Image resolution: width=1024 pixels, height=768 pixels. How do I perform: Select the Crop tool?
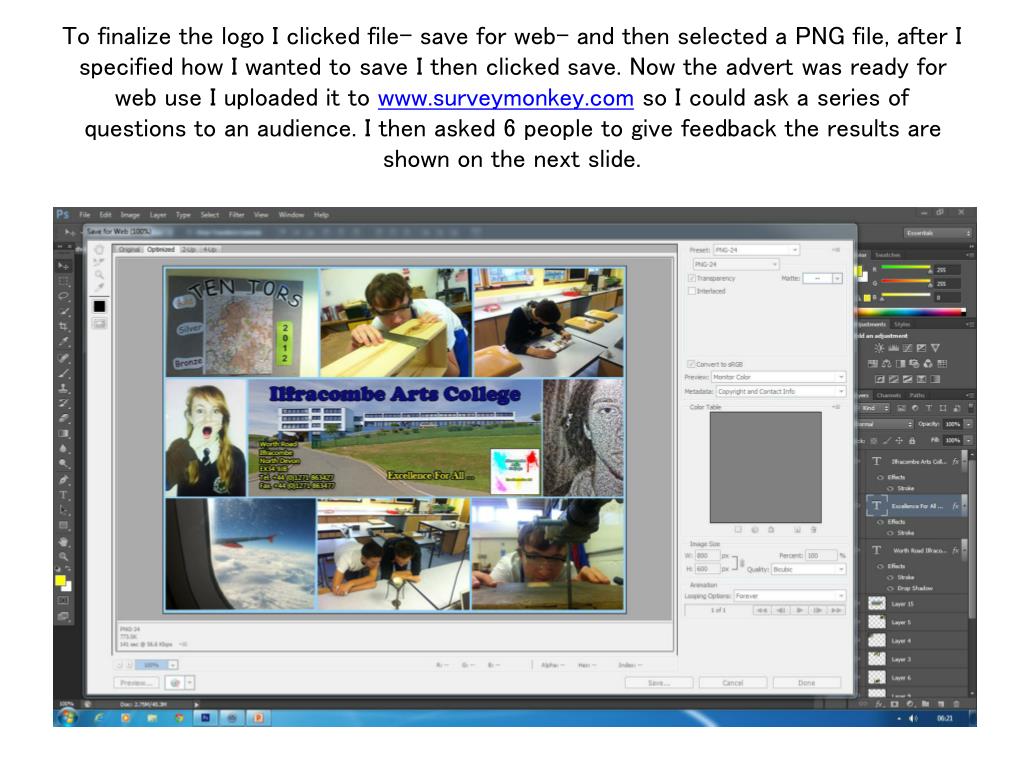coord(63,326)
